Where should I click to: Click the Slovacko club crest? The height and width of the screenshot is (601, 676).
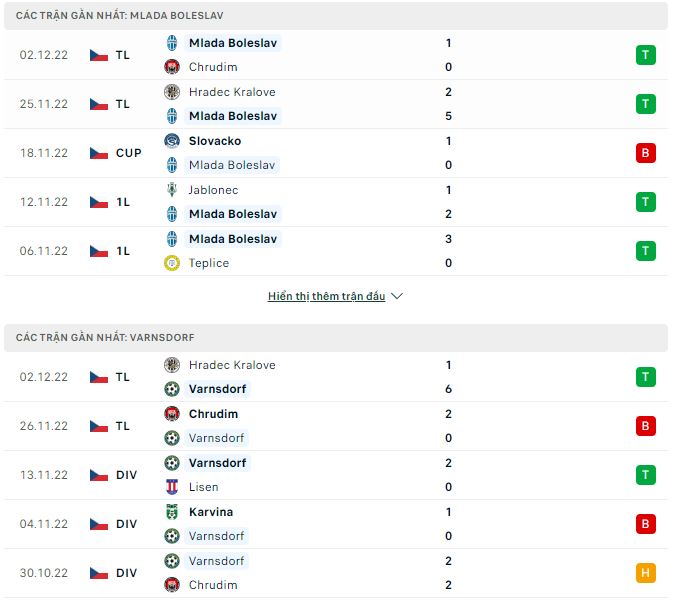click(x=172, y=141)
